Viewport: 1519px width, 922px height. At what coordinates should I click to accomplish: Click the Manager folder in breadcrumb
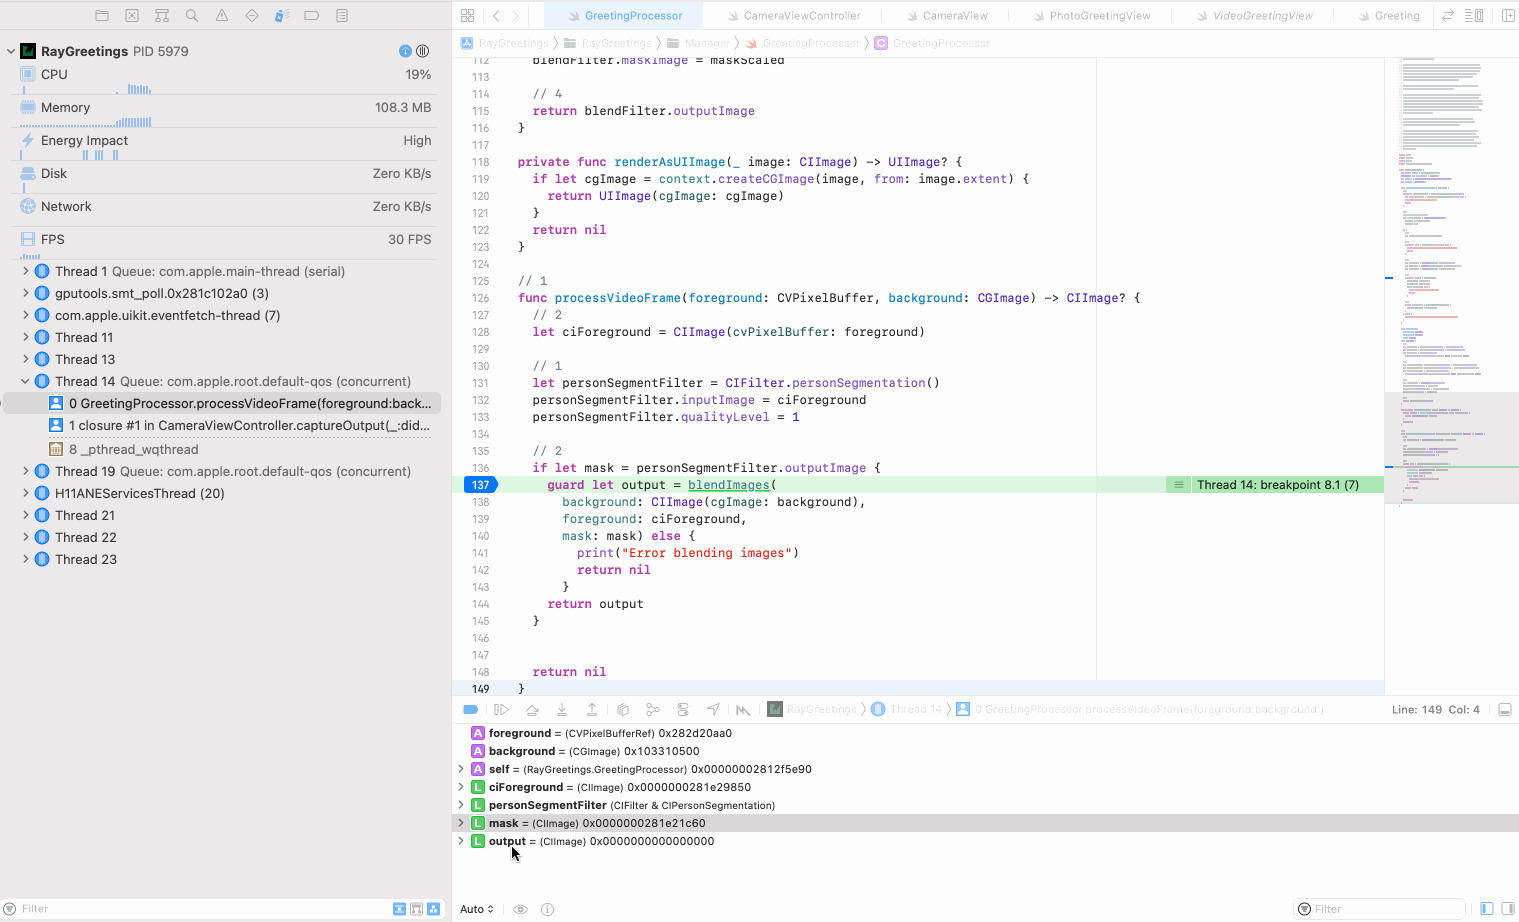[698, 43]
